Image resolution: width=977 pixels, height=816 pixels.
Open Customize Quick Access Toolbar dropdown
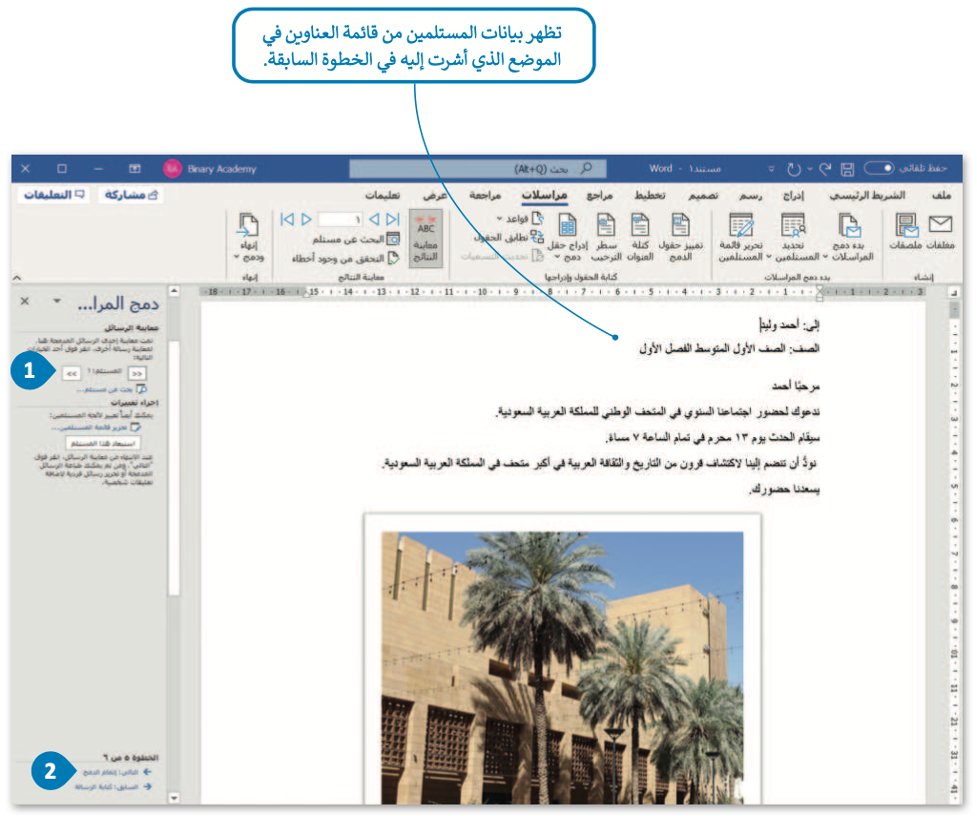(771, 169)
